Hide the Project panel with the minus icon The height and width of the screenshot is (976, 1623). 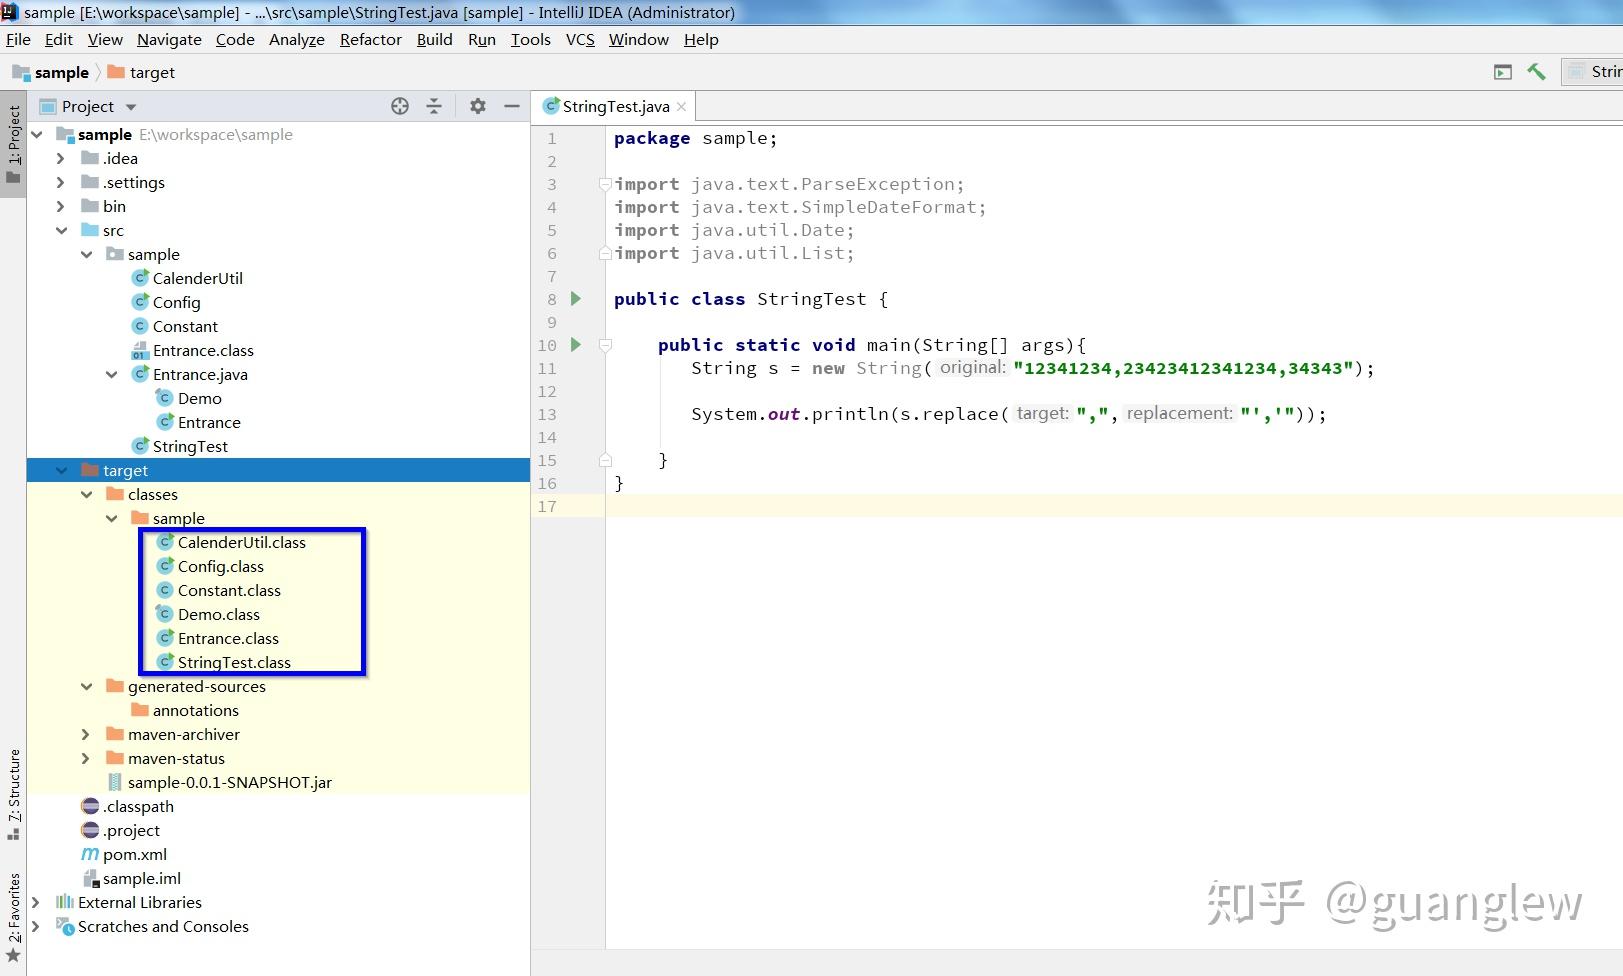(512, 106)
